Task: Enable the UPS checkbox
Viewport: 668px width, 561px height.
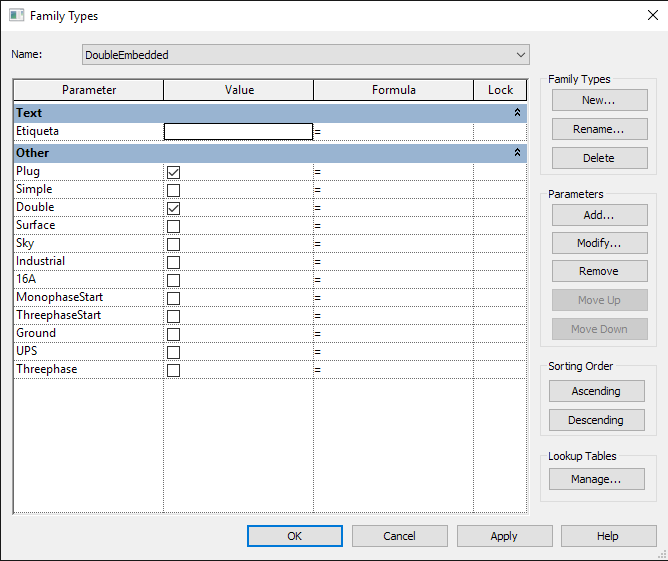Action: [x=173, y=352]
